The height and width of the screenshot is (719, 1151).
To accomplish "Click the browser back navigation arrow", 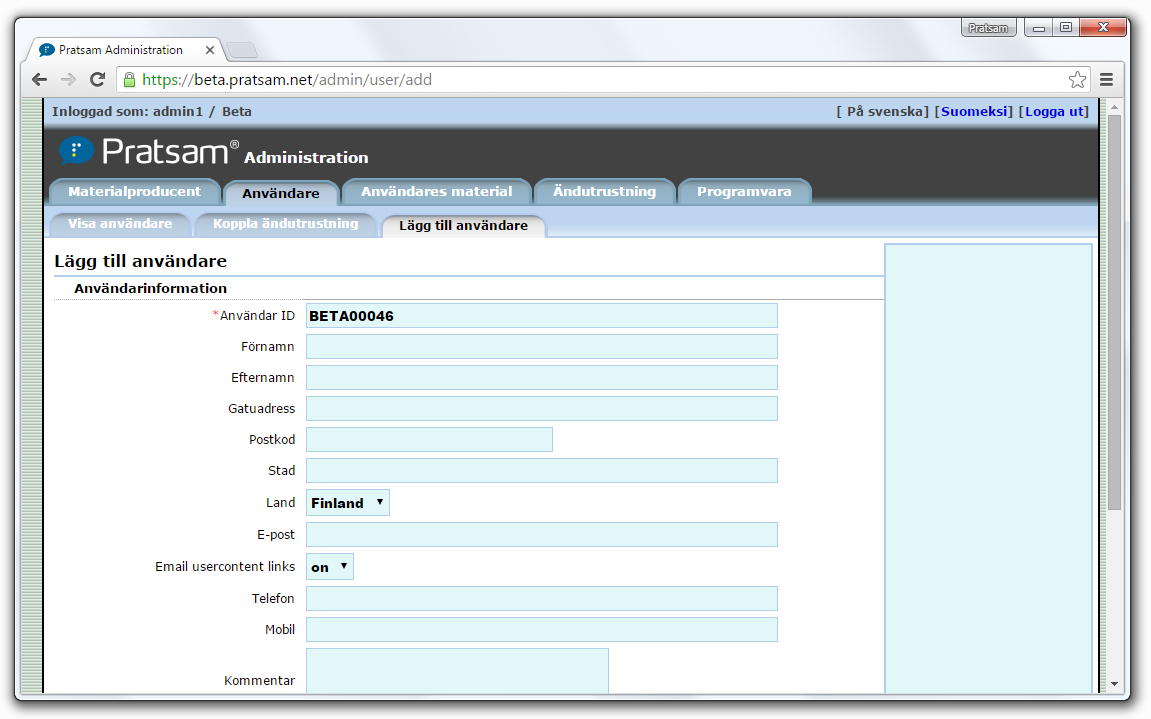I will (38, 79).
